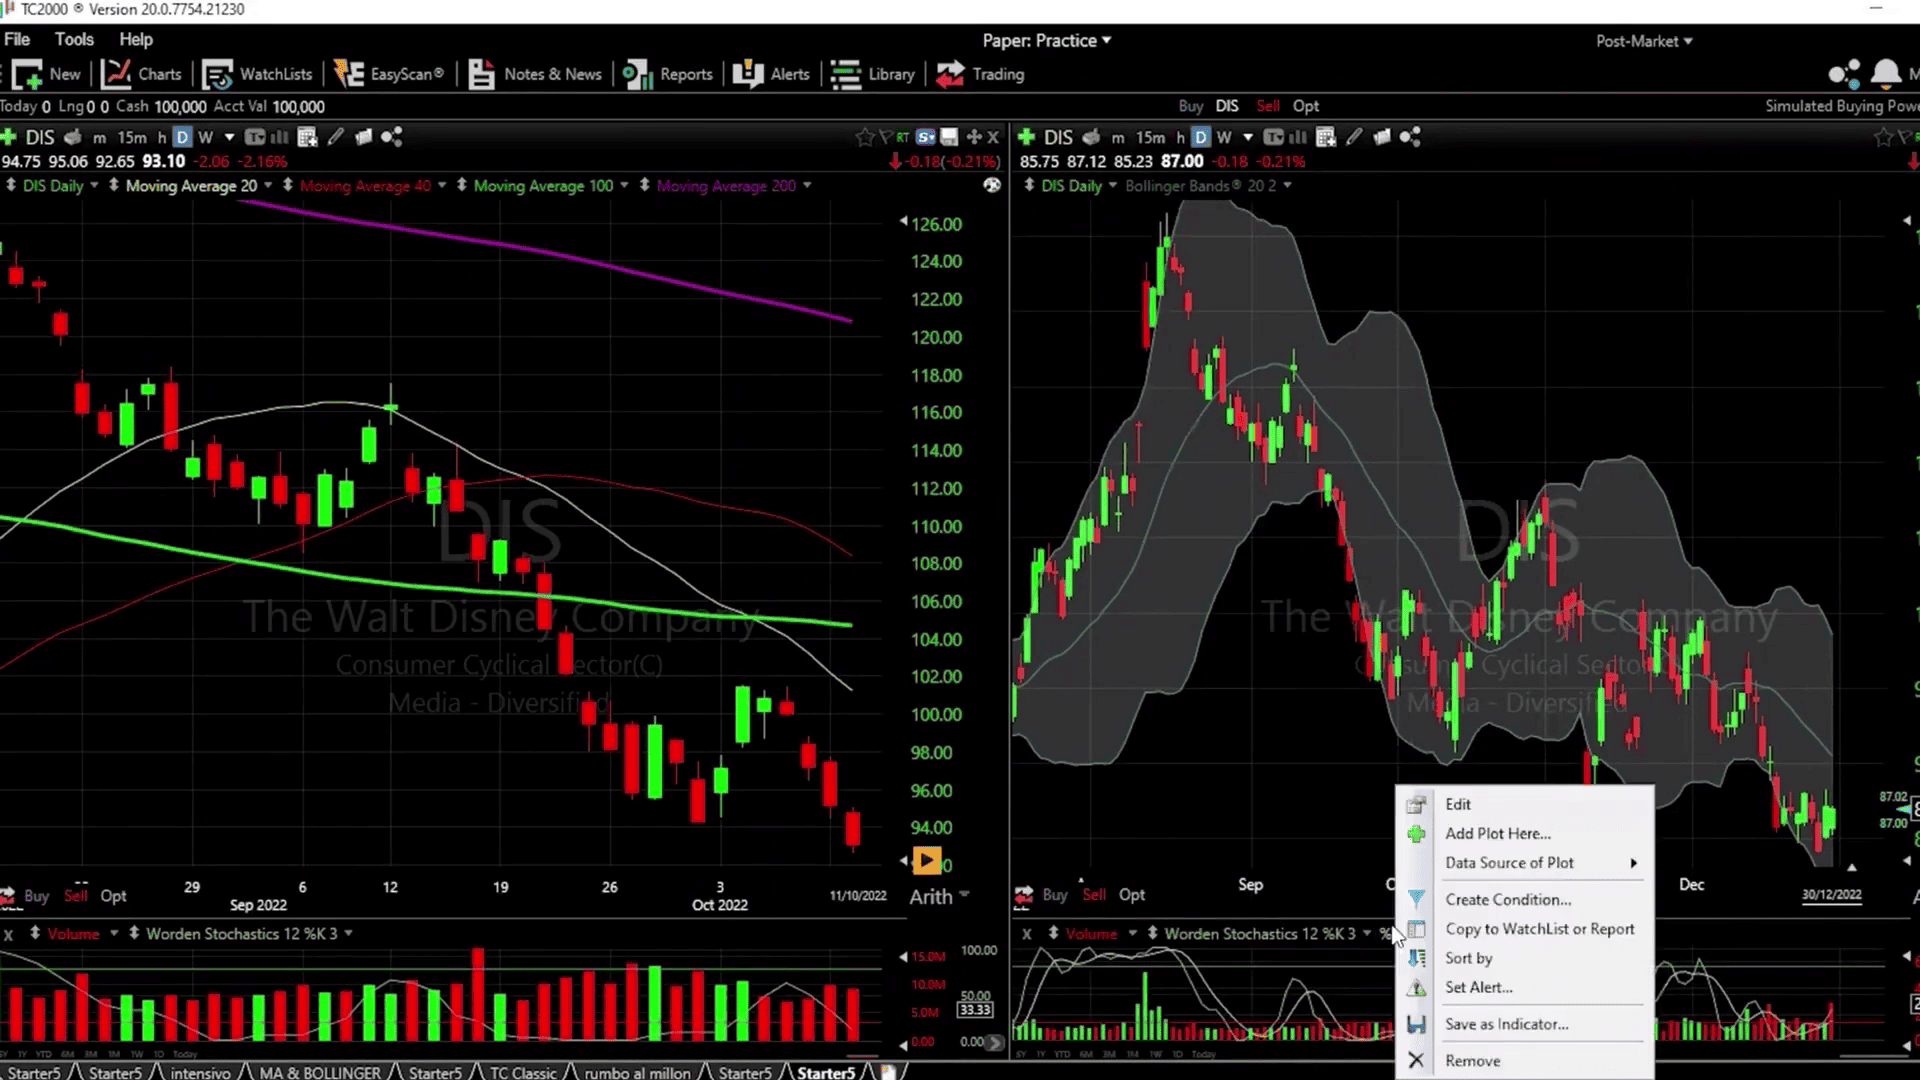Switch left chart to Daily timeframe
This screenshot has height=1080, width=1920.
point(182,137)
